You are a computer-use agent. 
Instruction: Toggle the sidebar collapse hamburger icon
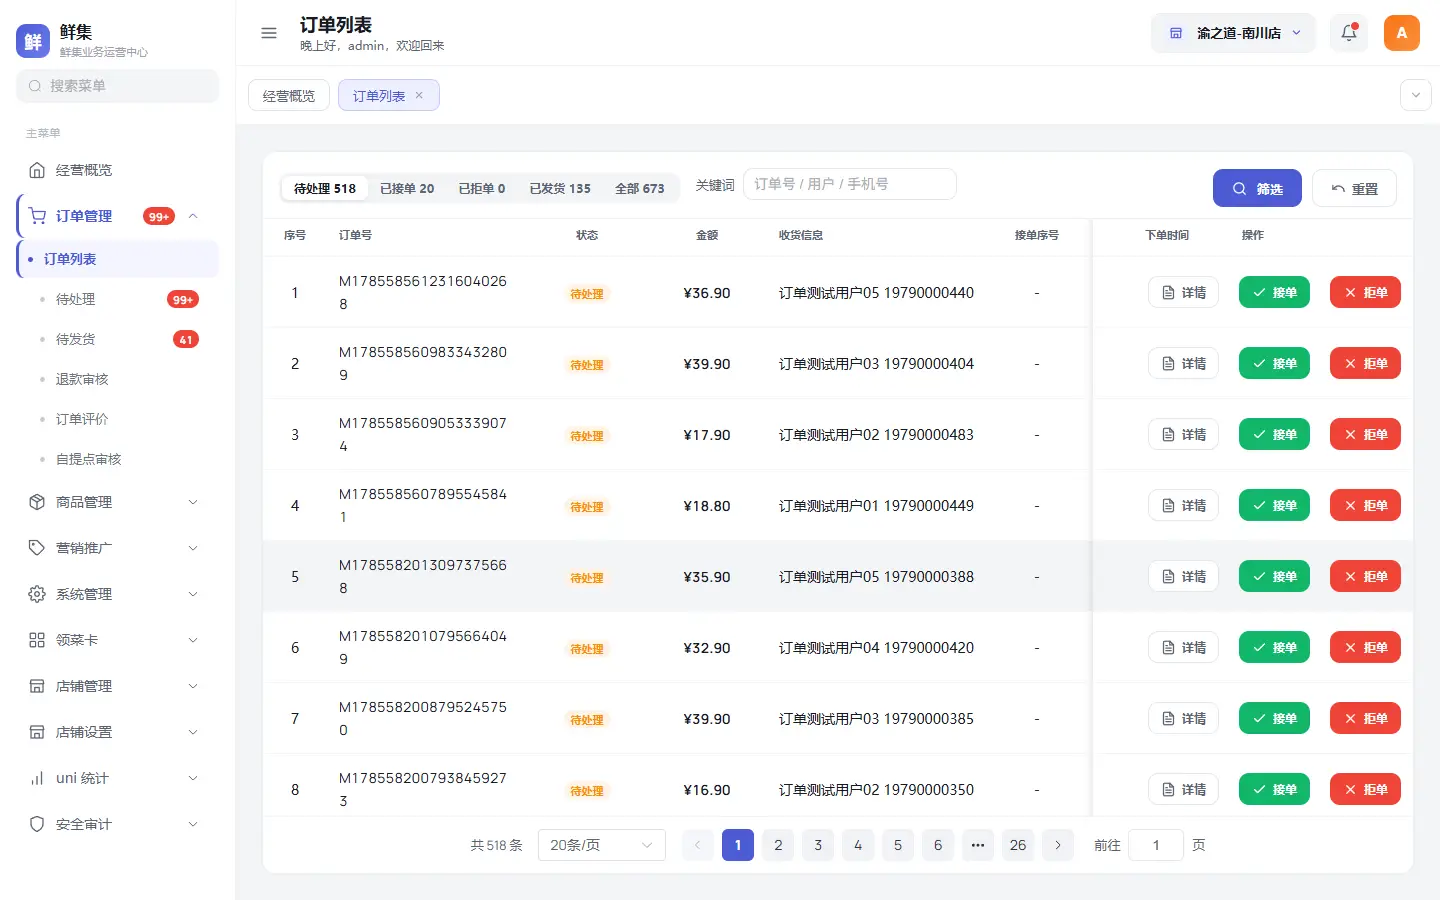click(269, 33)
